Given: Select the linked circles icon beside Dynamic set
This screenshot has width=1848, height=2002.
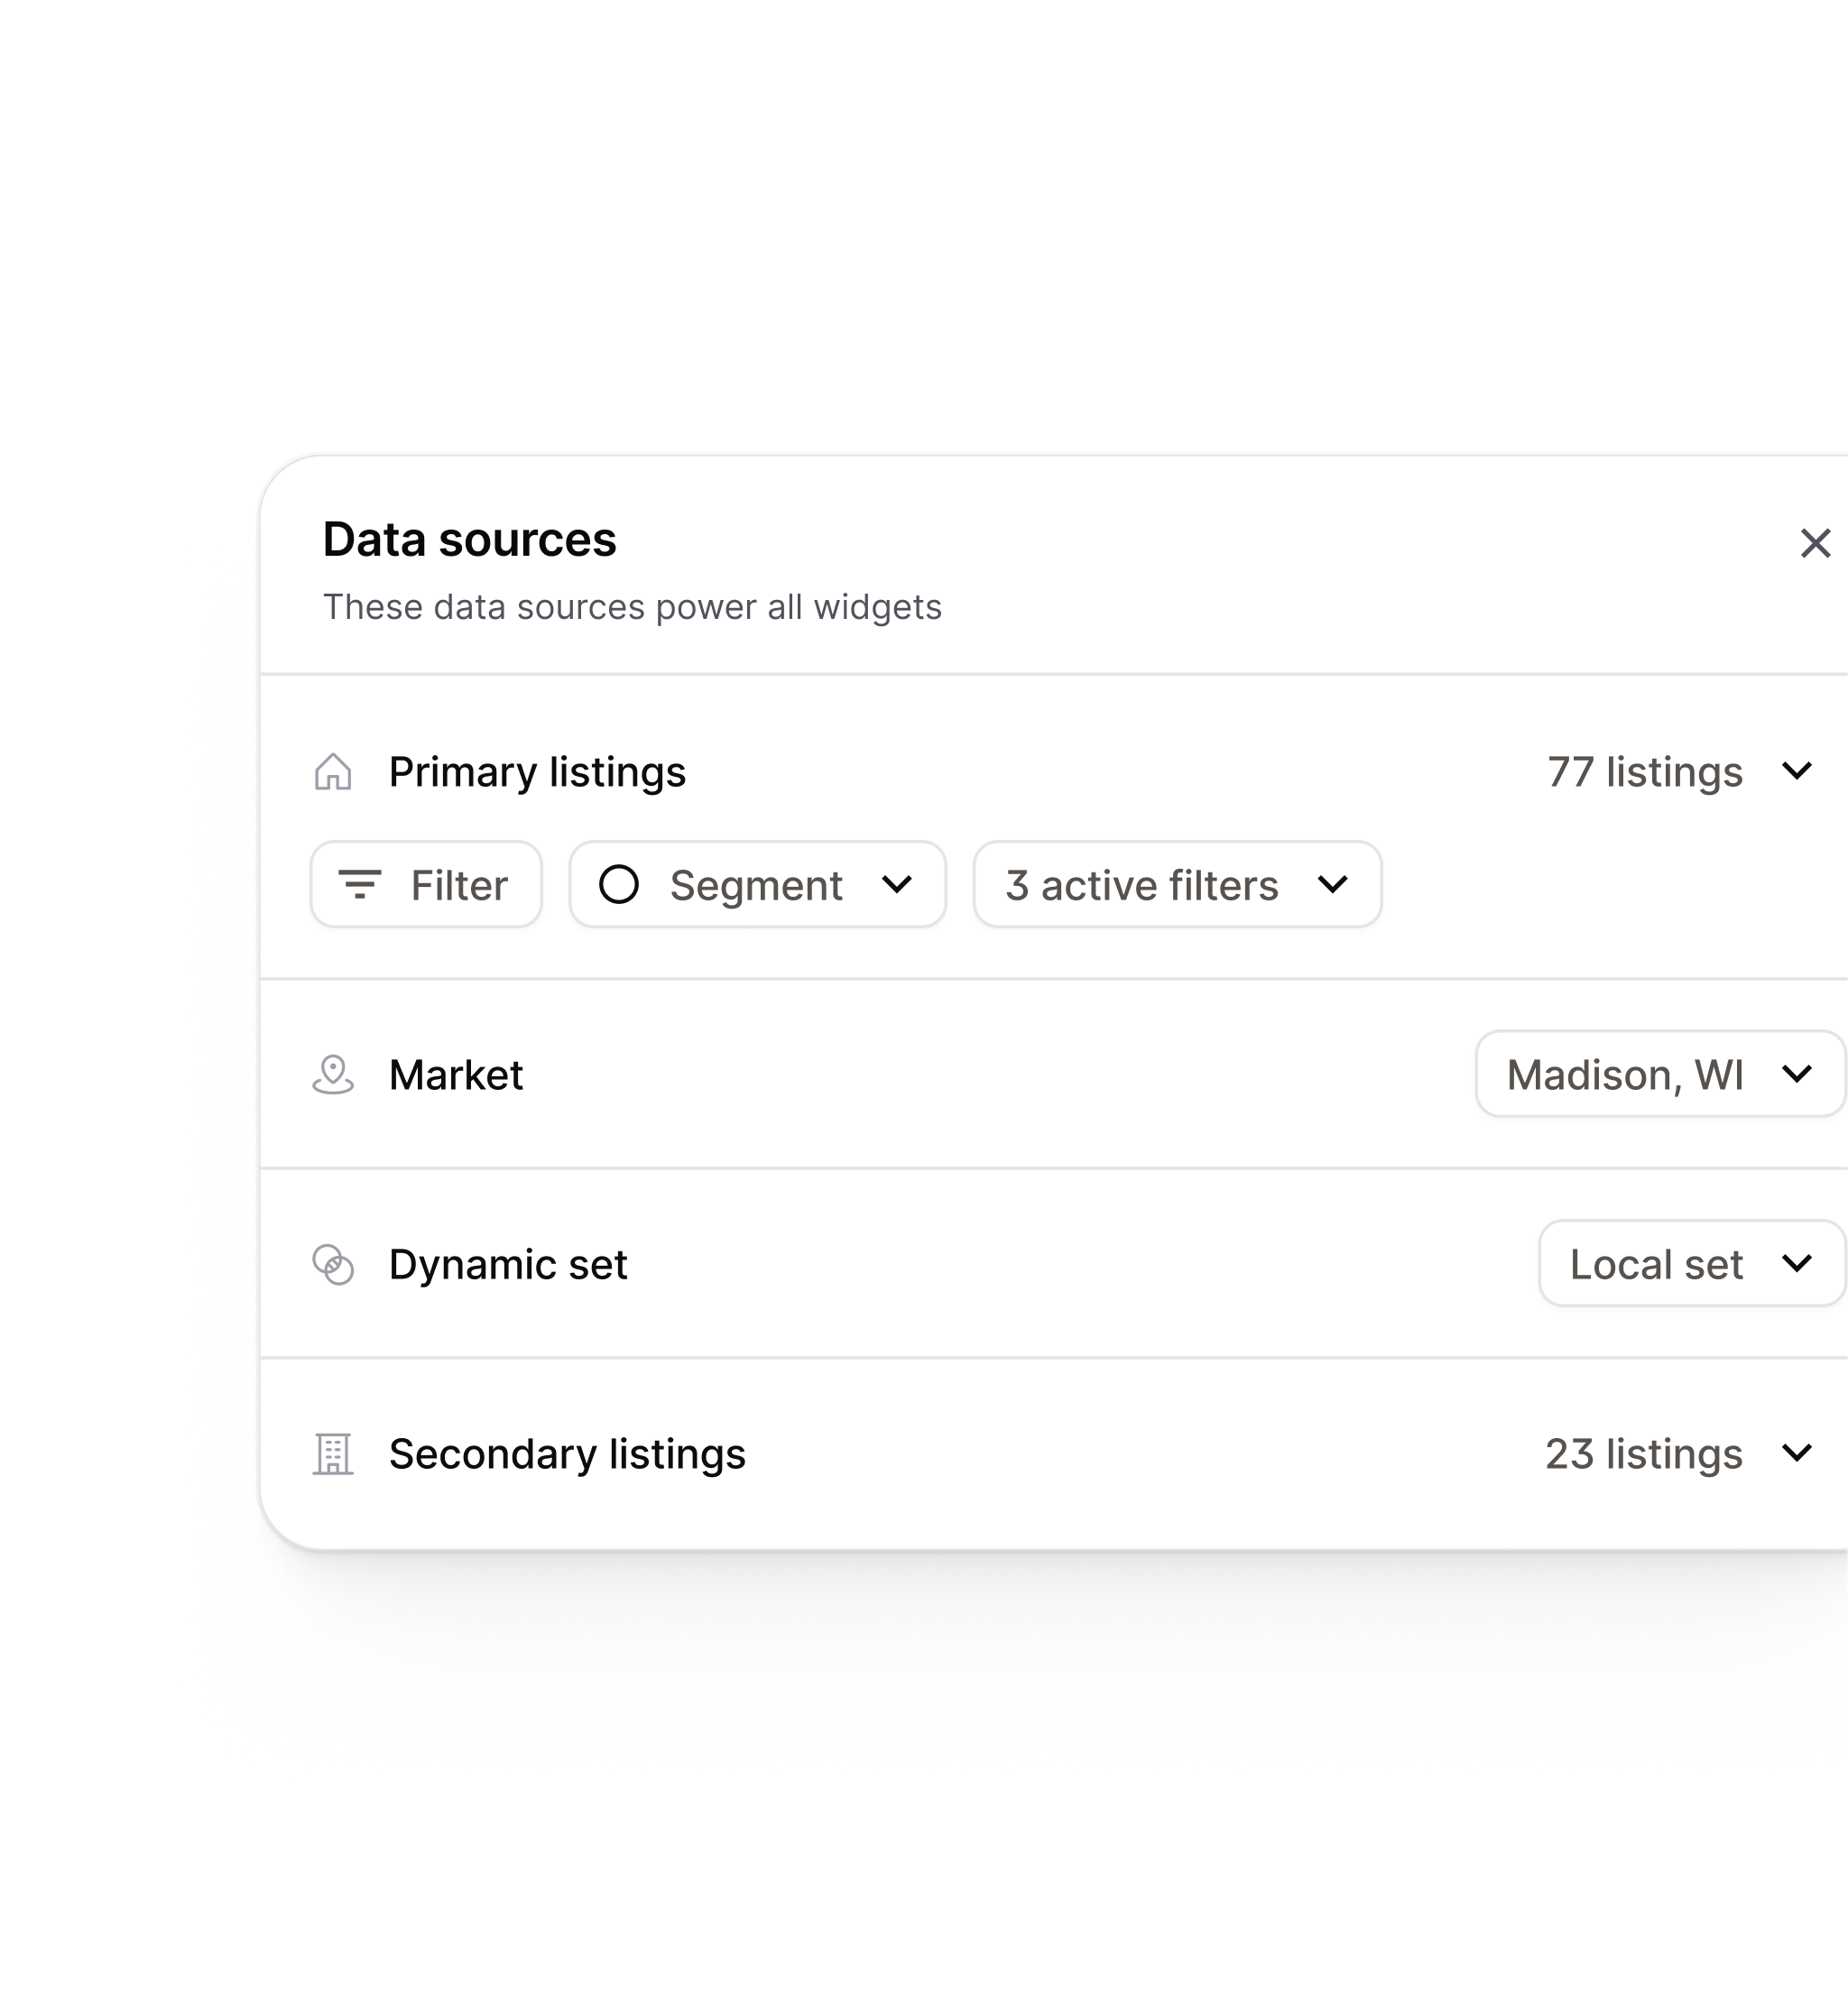Looking at the screenshot, I should click(335, 1265).
